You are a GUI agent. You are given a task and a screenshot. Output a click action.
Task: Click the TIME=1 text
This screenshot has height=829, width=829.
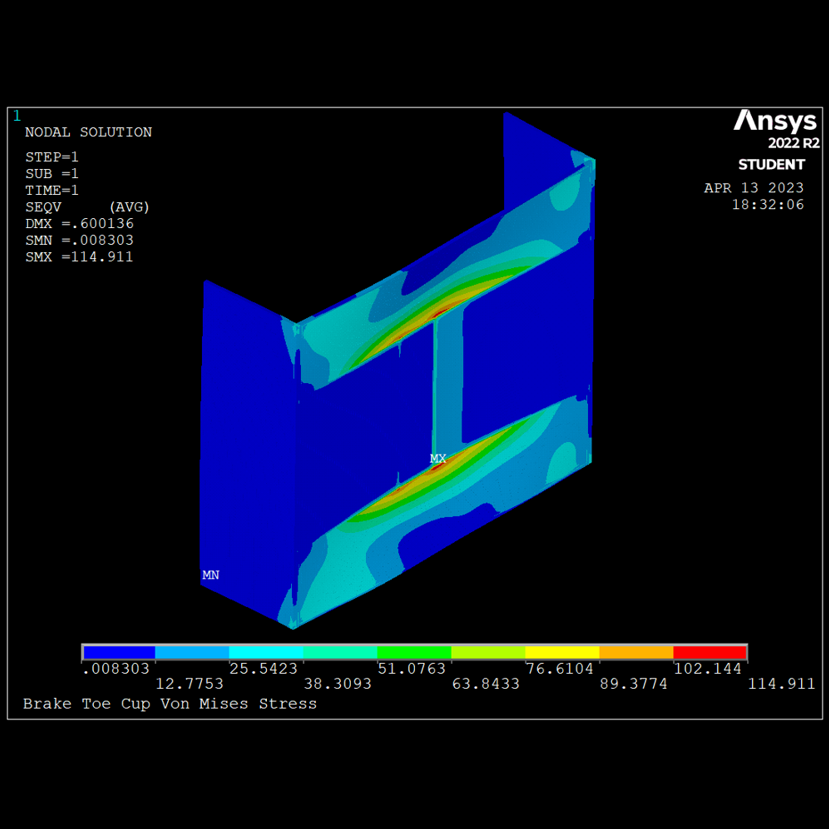[x=52, y=190]
